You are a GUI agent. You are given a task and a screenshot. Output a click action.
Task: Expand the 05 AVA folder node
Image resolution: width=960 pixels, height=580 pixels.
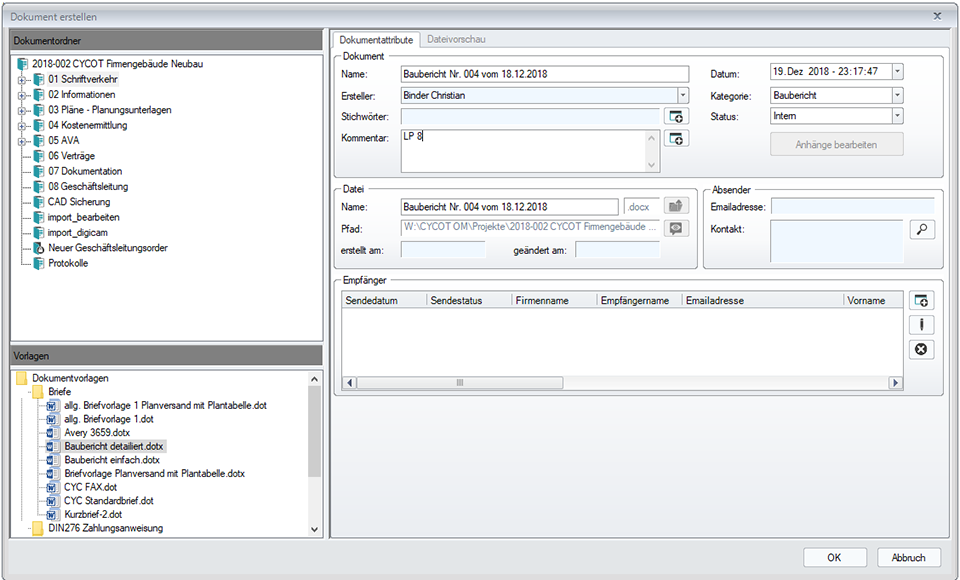(21, 141)
